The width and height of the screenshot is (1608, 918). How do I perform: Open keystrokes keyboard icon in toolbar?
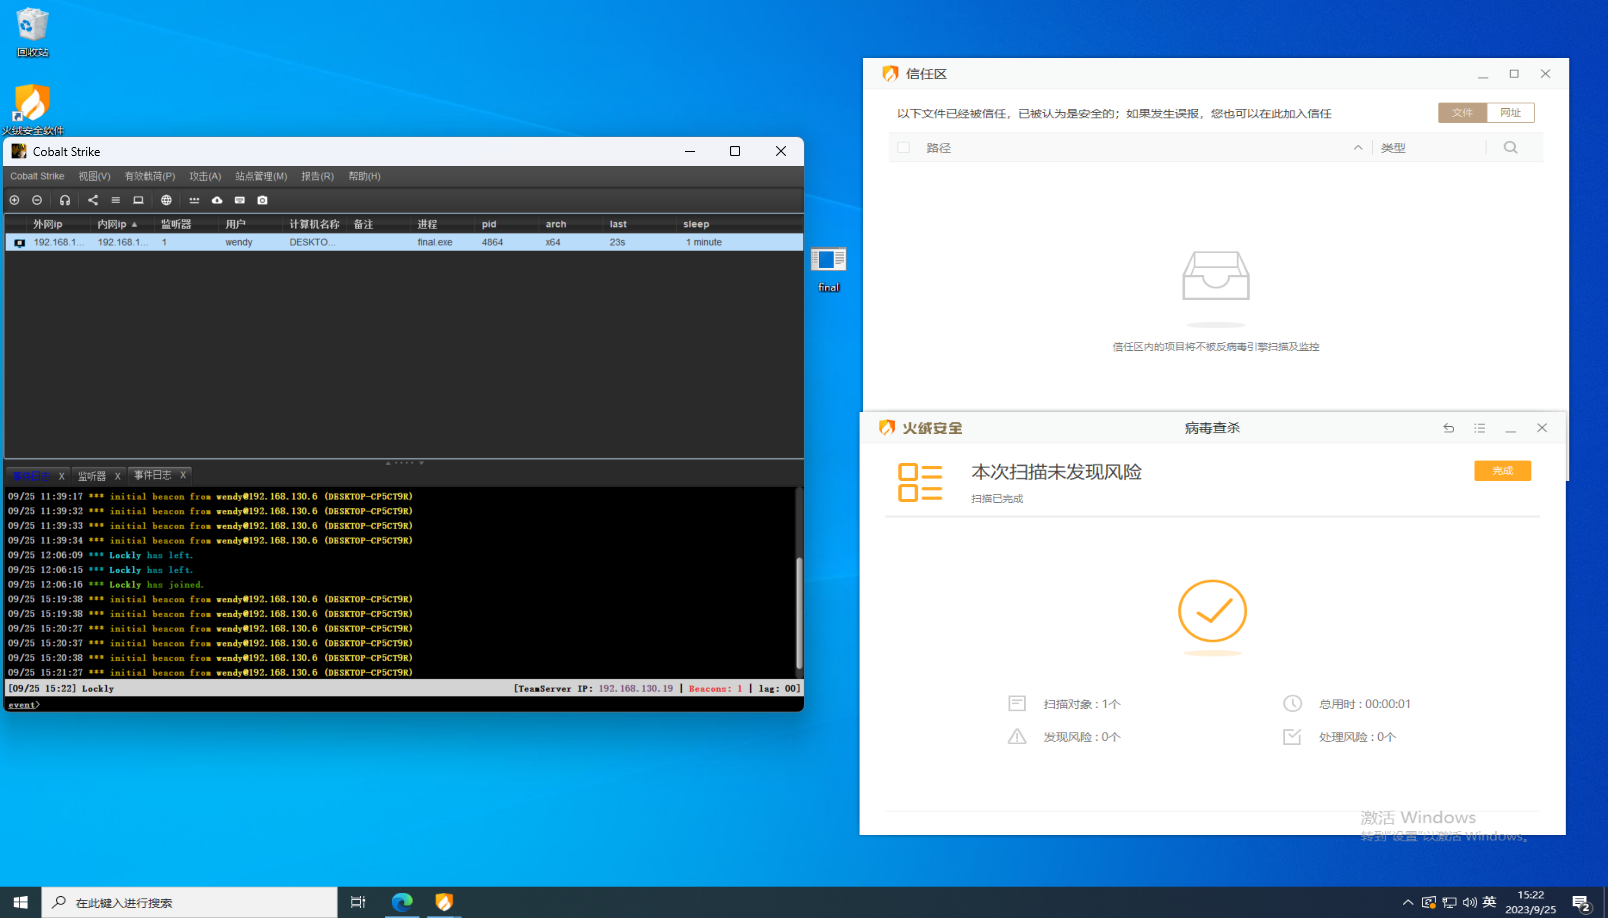240,200
